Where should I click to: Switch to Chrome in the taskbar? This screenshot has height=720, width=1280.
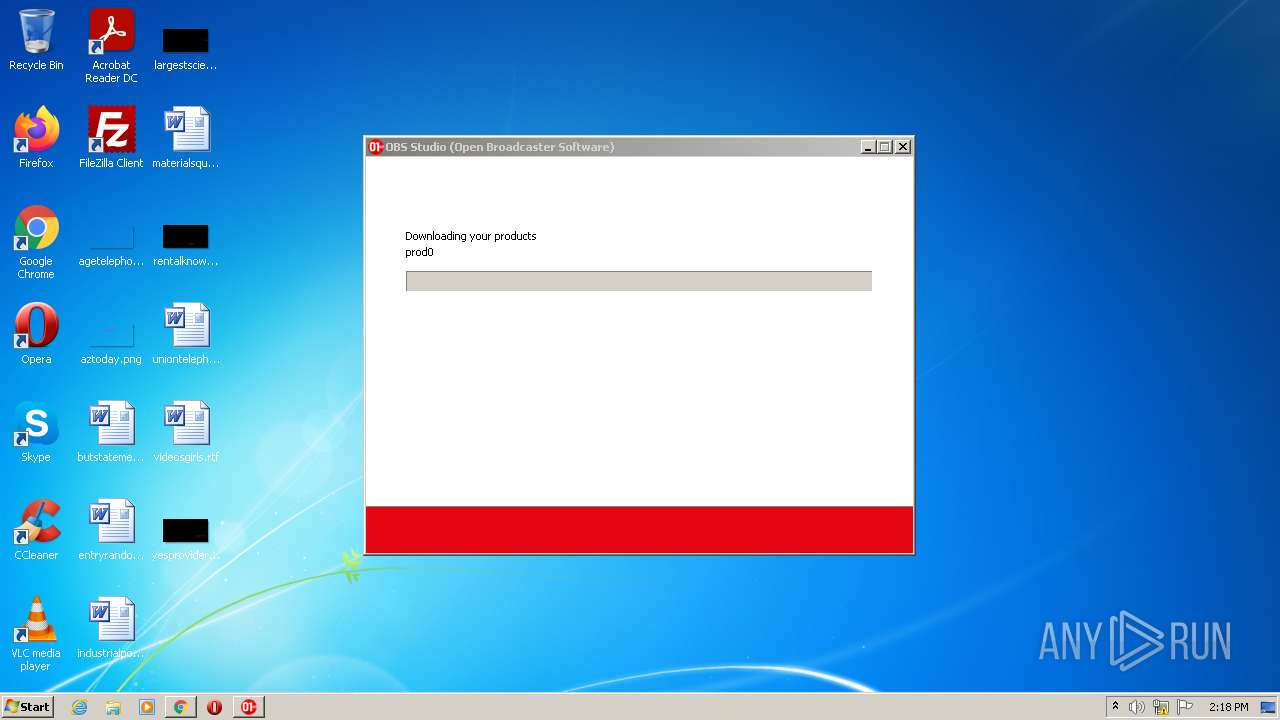coord(181,707)
